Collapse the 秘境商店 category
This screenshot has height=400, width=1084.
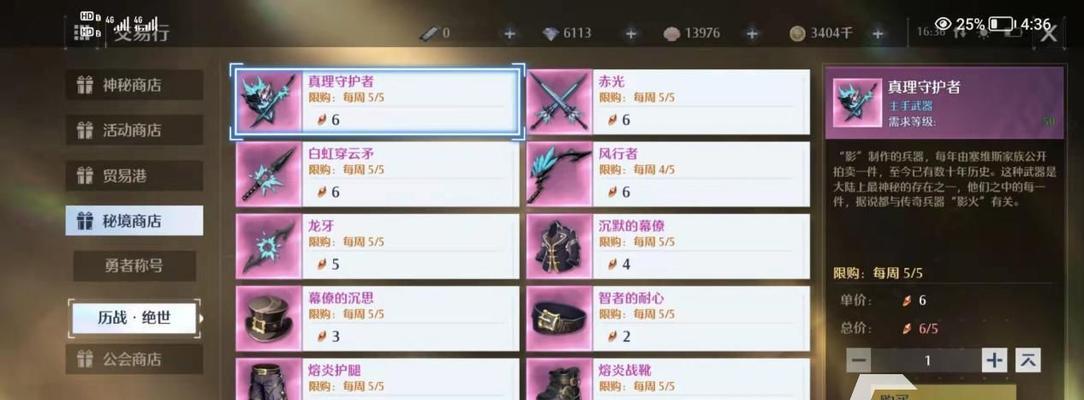coord(134,221)
